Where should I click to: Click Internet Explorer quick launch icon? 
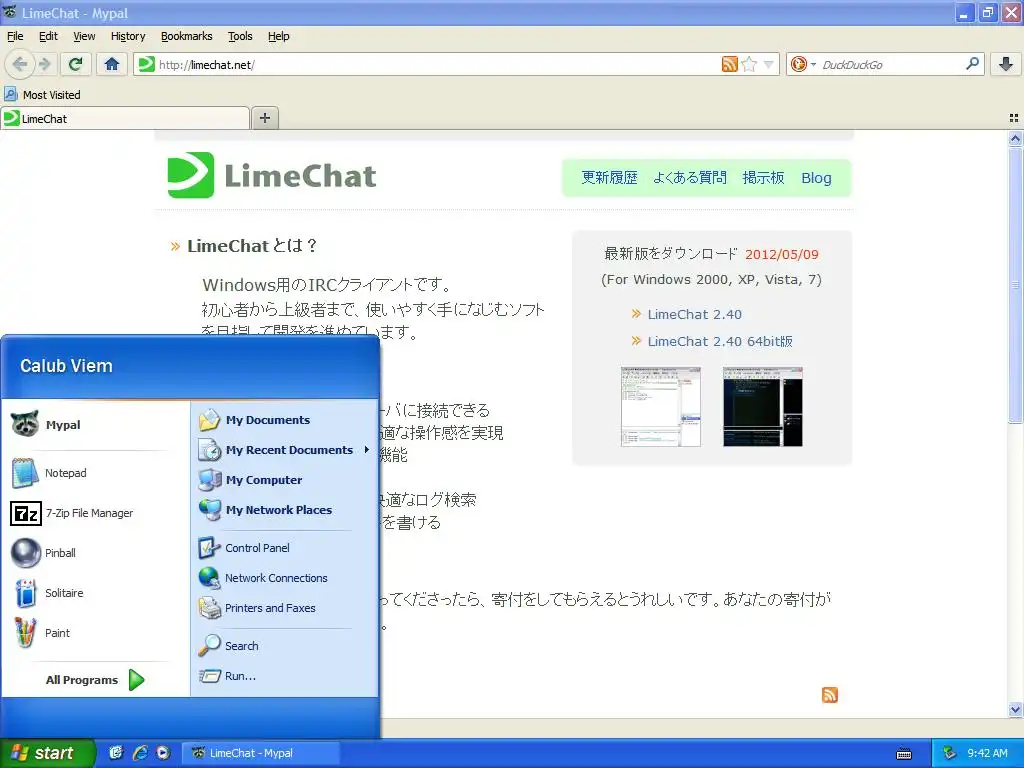pos(140,753)
